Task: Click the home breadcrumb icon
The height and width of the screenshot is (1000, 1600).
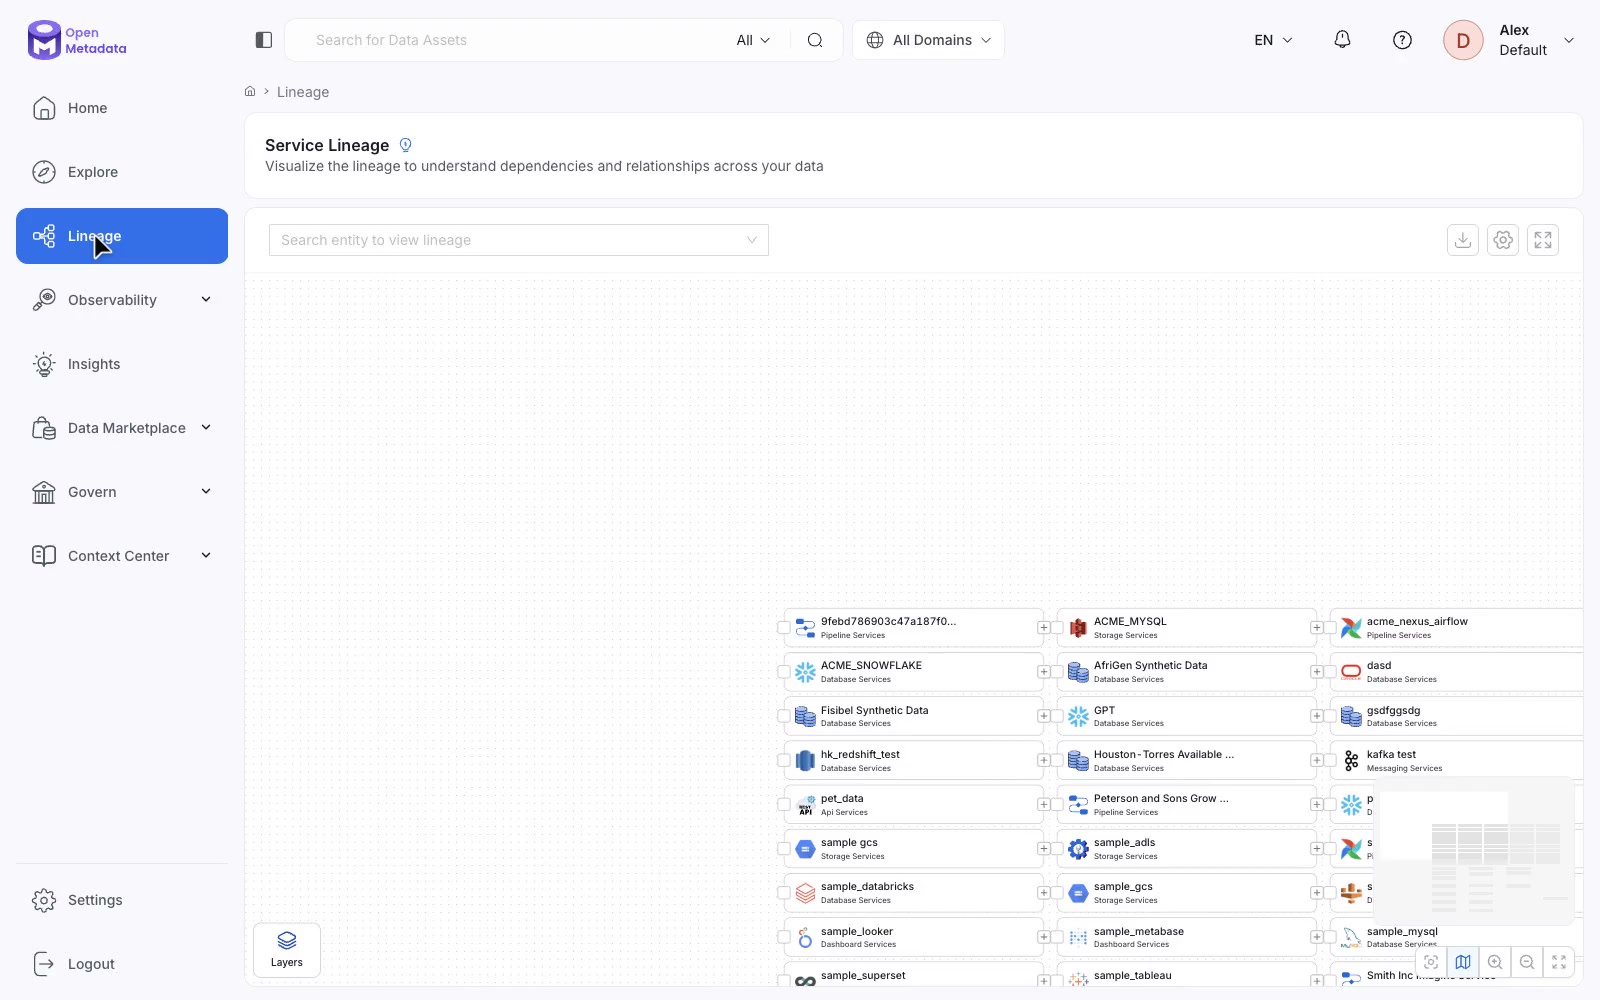Action: (250, 91)
